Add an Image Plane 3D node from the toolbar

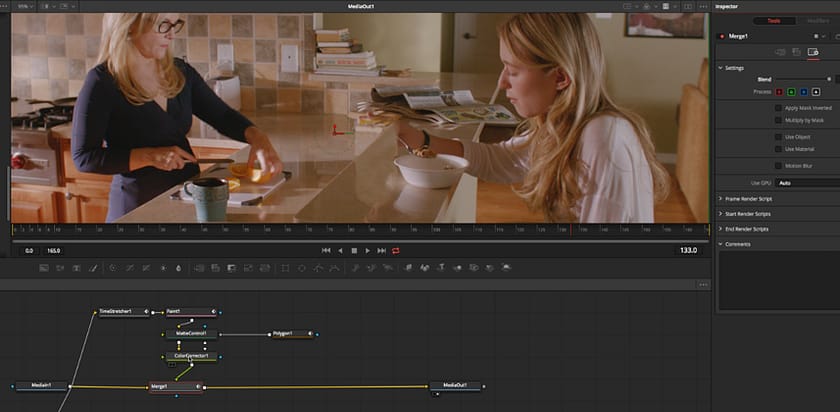point(408,267)
